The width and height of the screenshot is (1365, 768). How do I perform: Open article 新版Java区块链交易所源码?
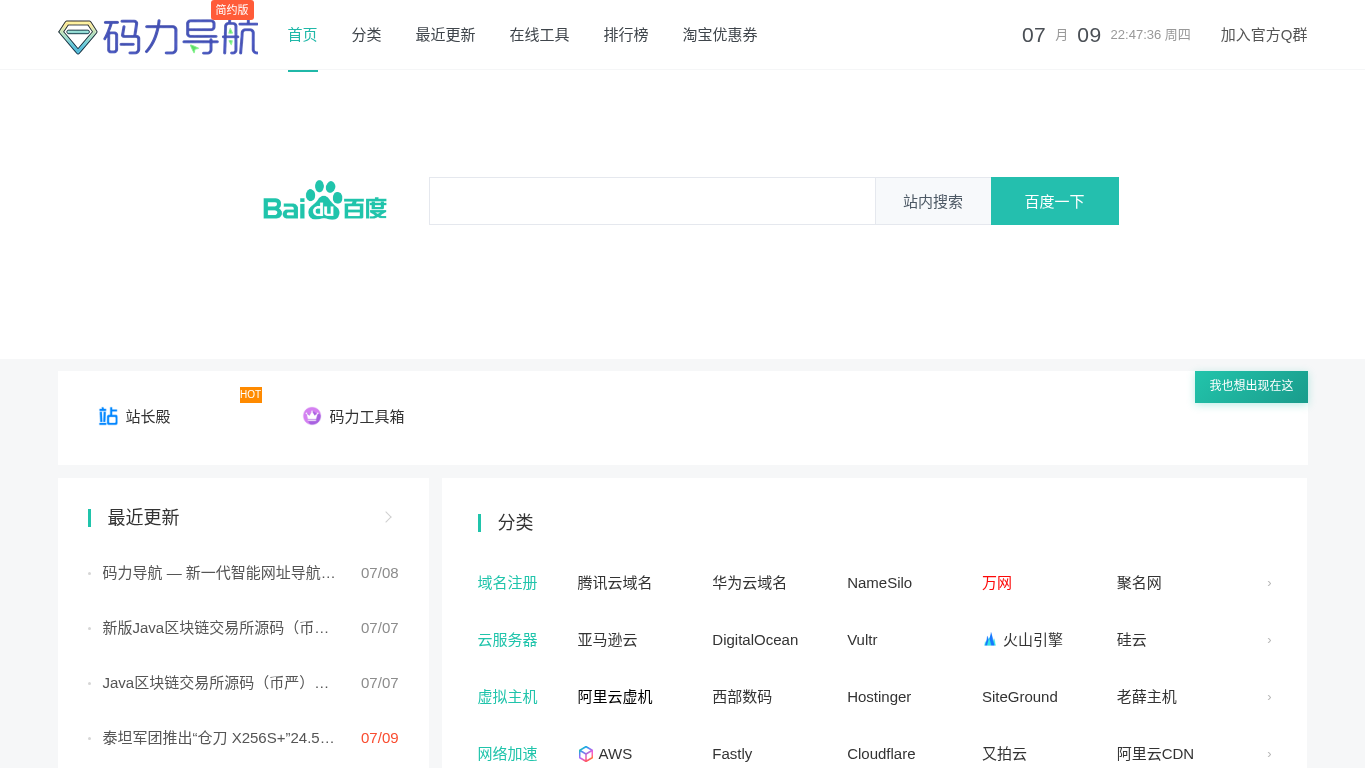pyautogui.click(x=216, y=628)
